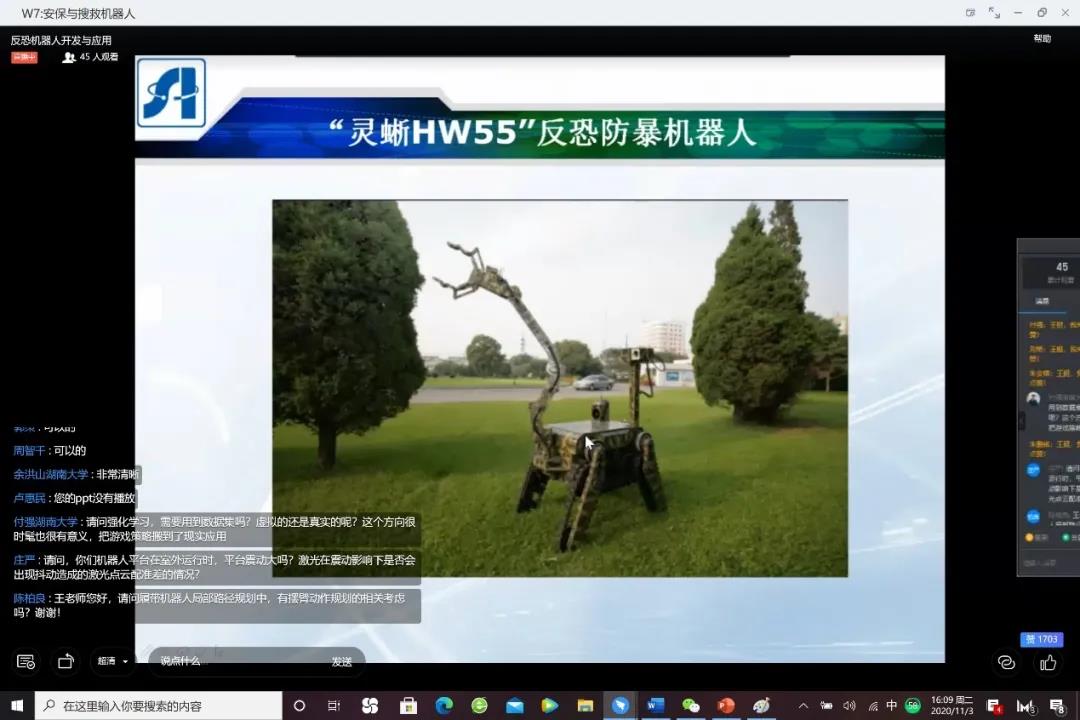Image resolution: width=1080 pixels, height=720 pixels.
Task: Open the chat notes icon at bottom left
Action: [x=26, y=661]
